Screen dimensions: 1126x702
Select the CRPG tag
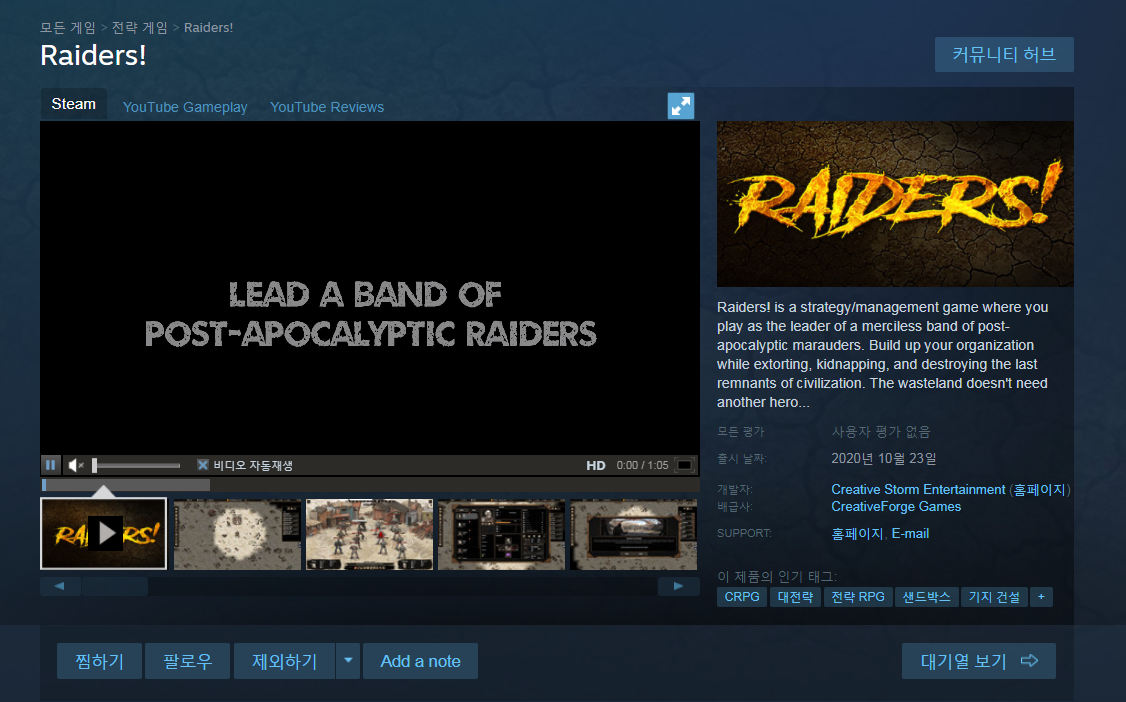(742, 596)
